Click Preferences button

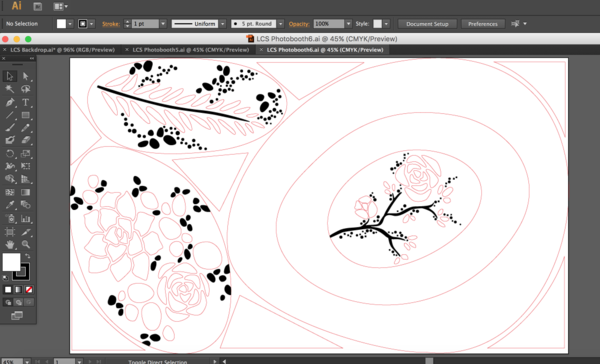483,24
